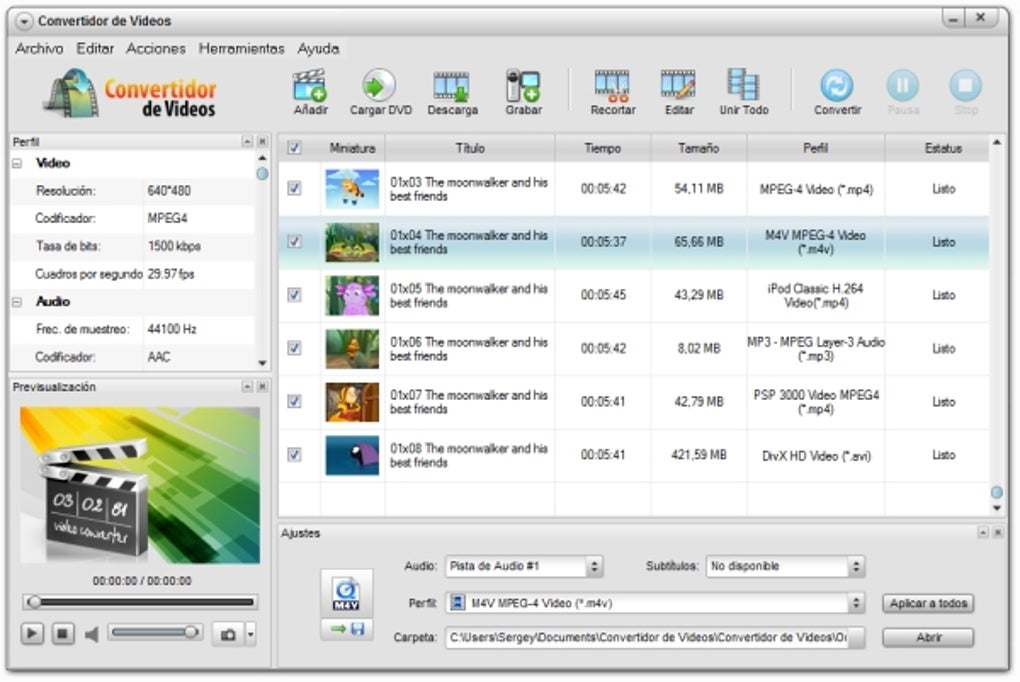
Task: Uncheck the 01x03 moonwalker video checkbox
Action: click(x=294, y=189)
